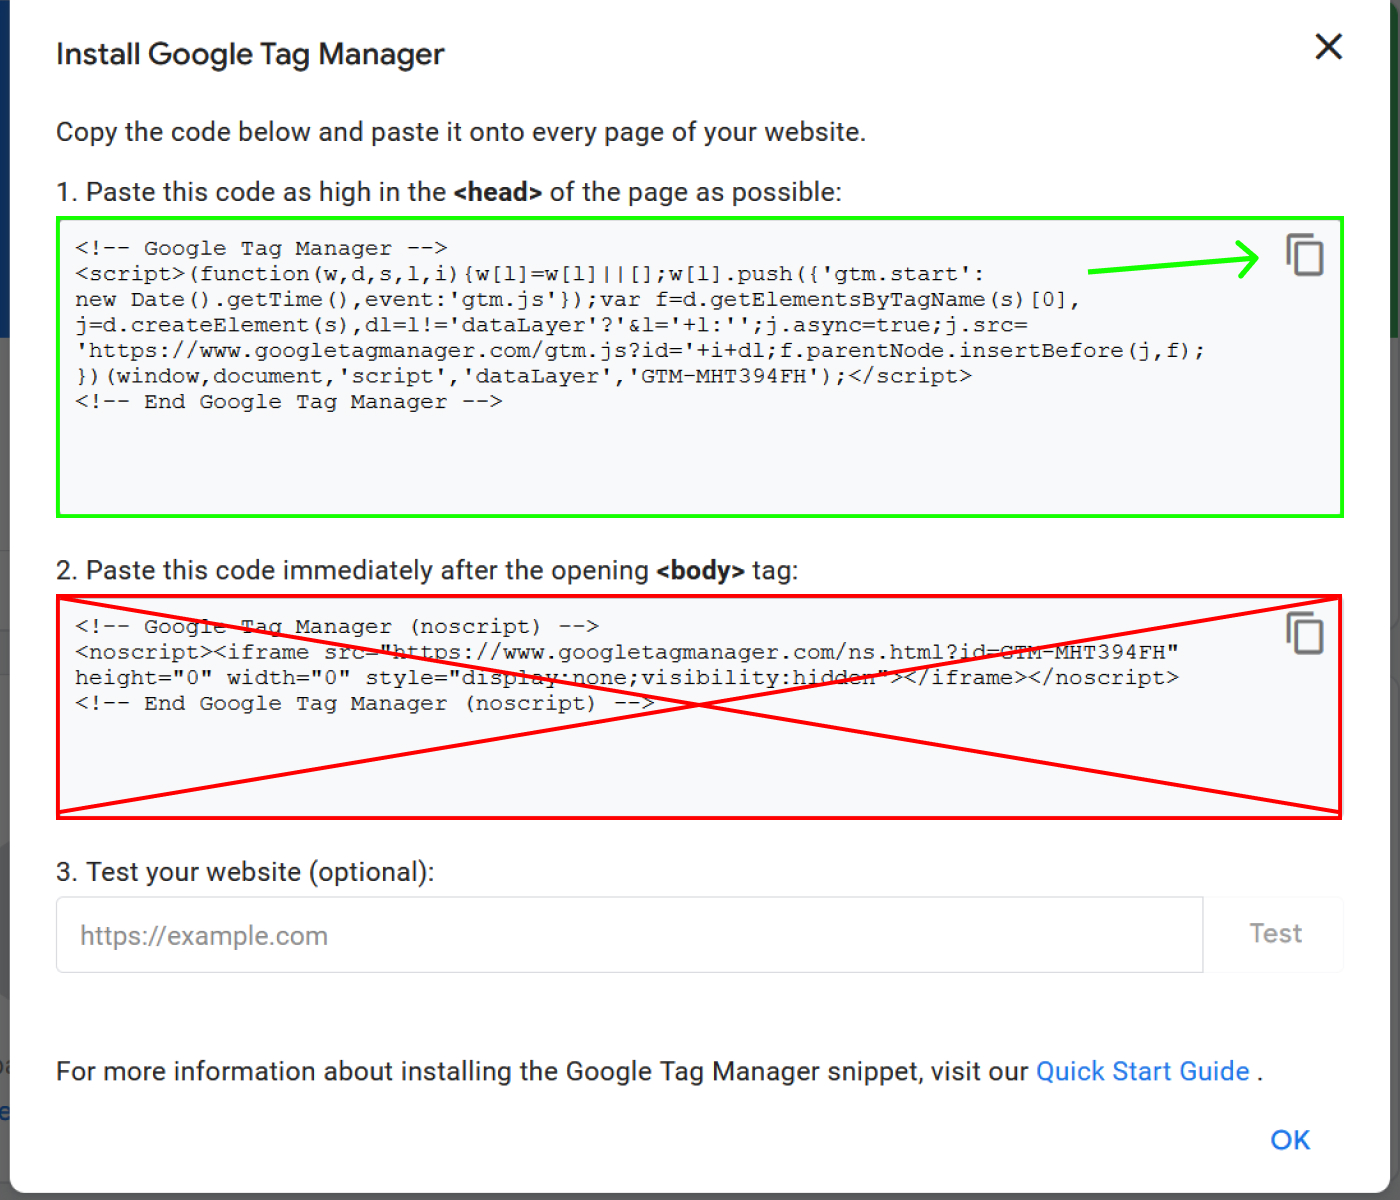The image size is (1400, 1200).
Task: Confirm with the OK button
Action: point(1290,1140)
